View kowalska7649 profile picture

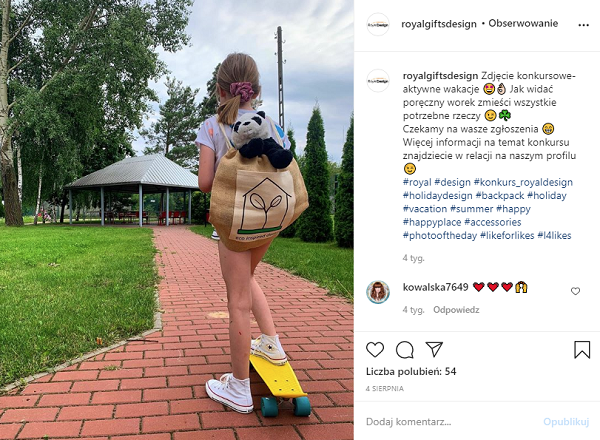tap(378, 292)
